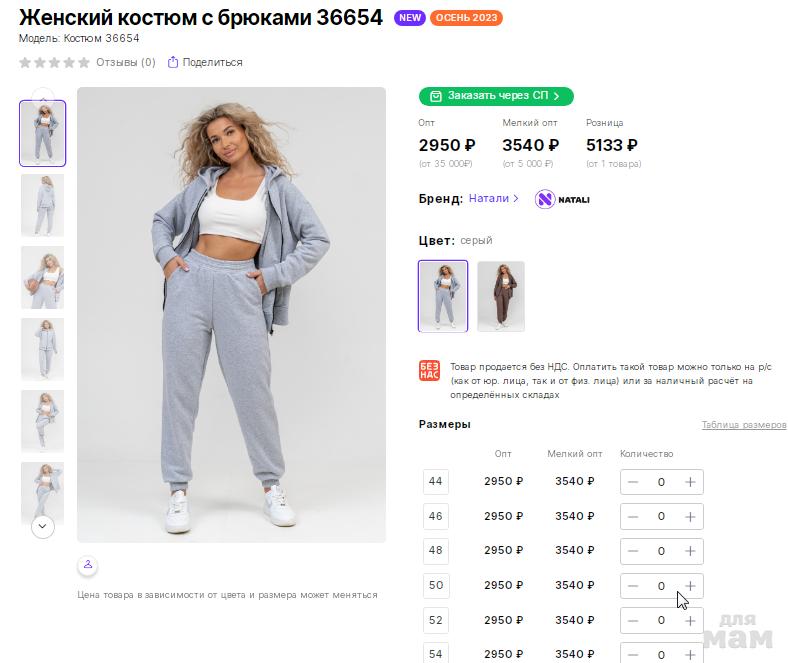
Task: Decrease quantity for size 52
Action: [633, 620]
